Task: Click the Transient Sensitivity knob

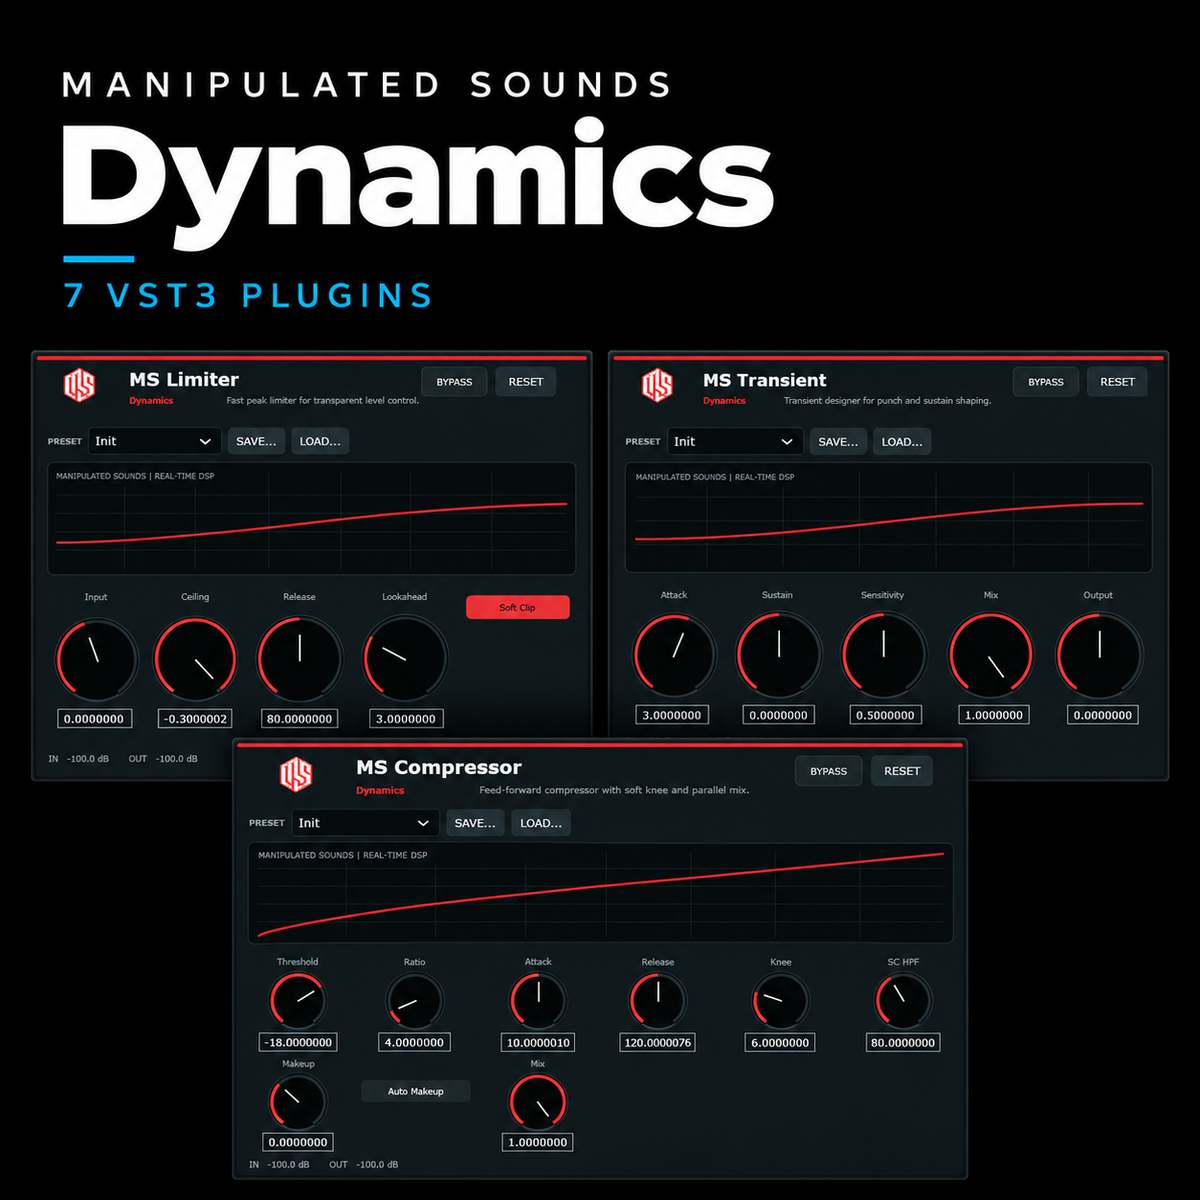Action: point(884,655)
